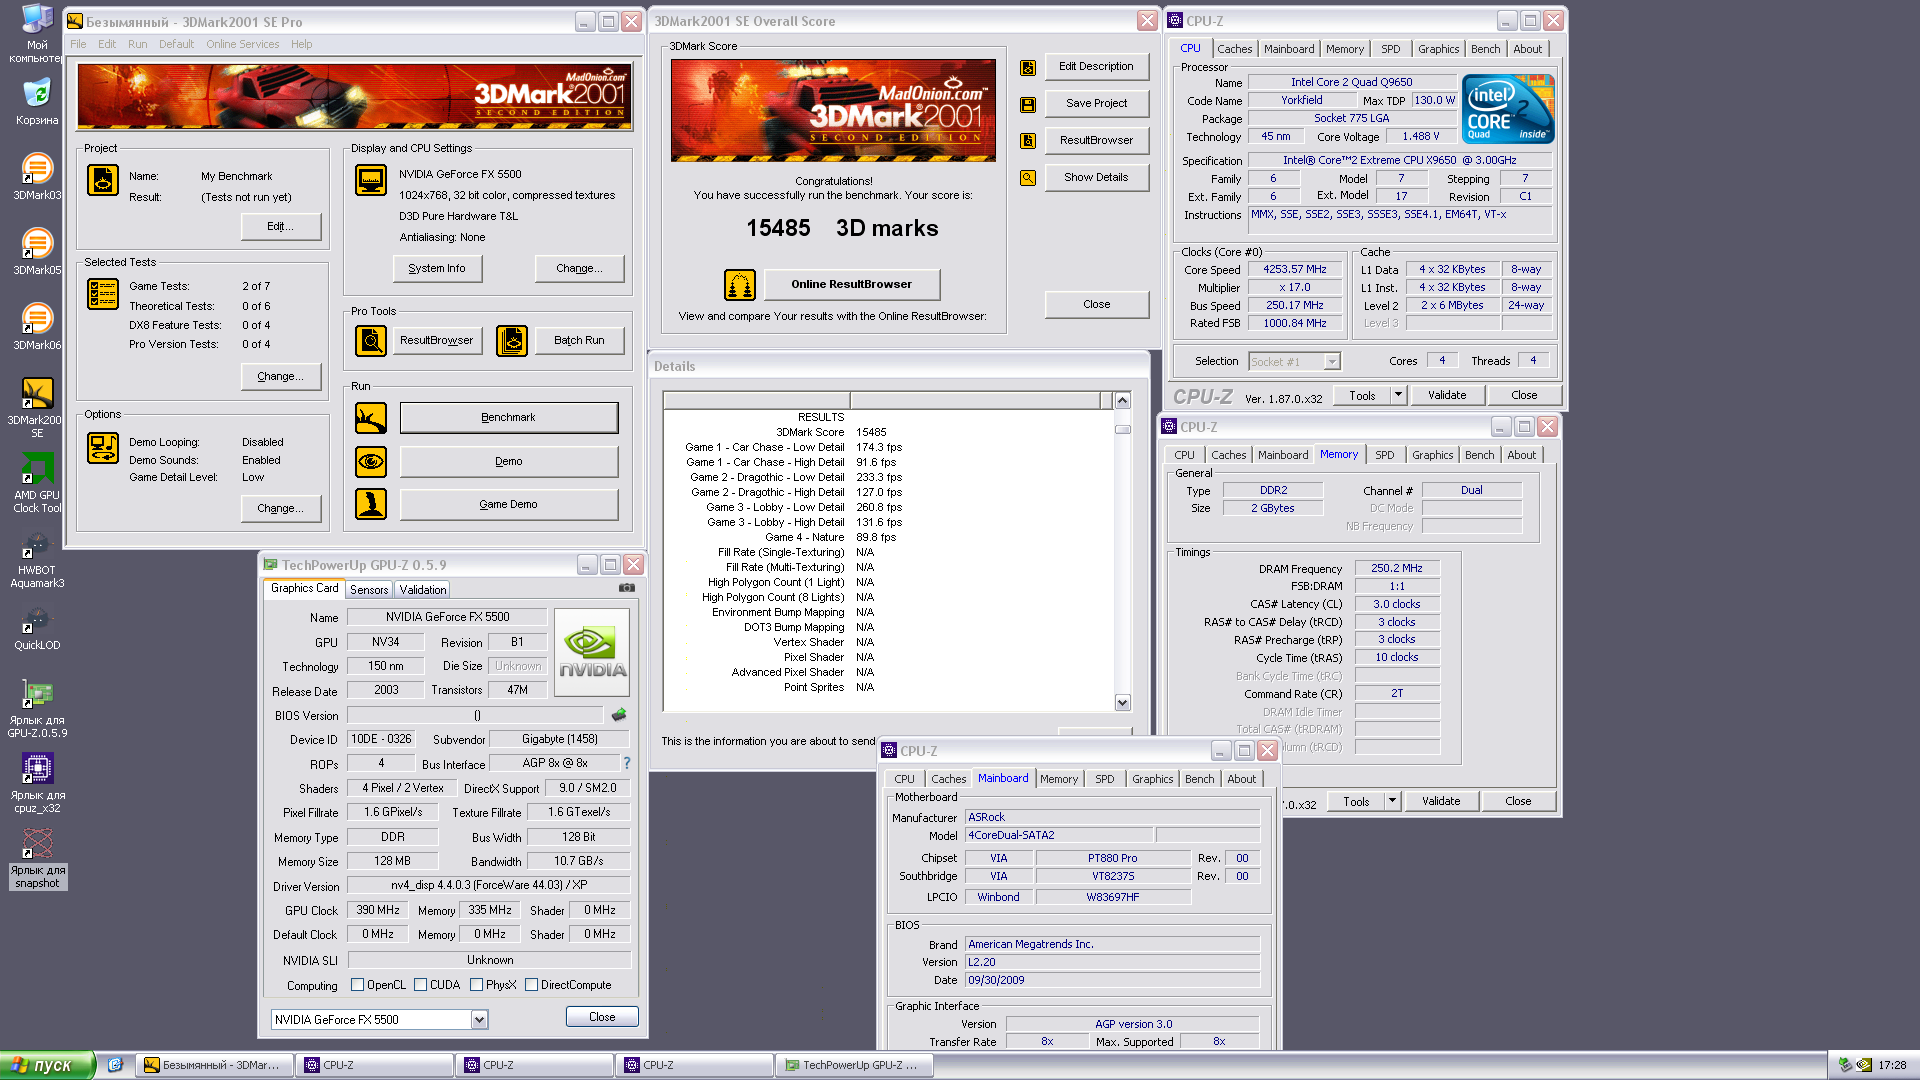The height and width of the screenshot is (1080, 1920).
Task: Click the Online ResultBrowser icon in score window
Action: point(740,285)
